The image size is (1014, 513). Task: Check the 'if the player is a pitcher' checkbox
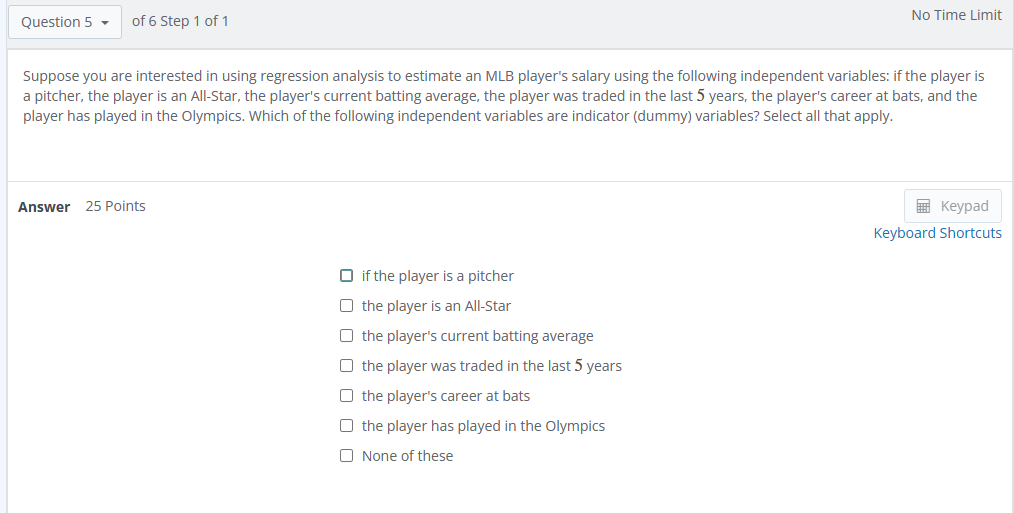(x=346, y=275)
